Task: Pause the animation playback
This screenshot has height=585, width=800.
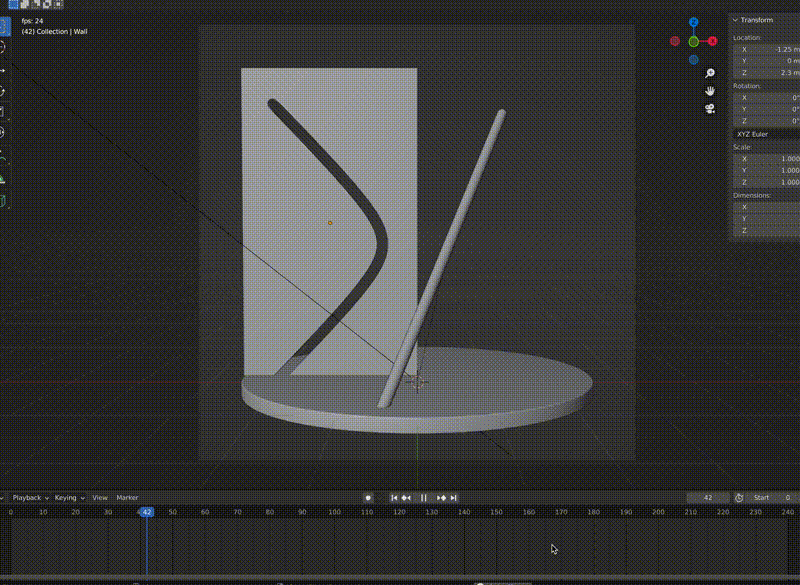Action: point(423,498)
